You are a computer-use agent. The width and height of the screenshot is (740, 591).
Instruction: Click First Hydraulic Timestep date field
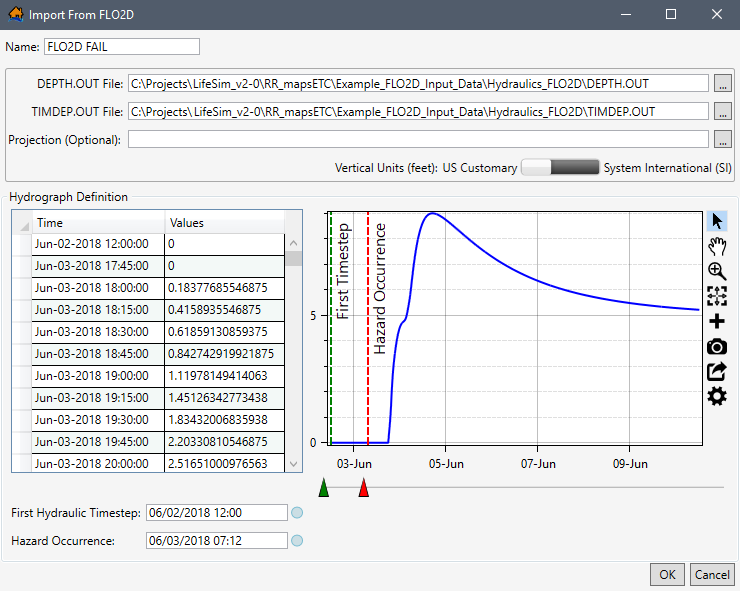pos(217,513)
